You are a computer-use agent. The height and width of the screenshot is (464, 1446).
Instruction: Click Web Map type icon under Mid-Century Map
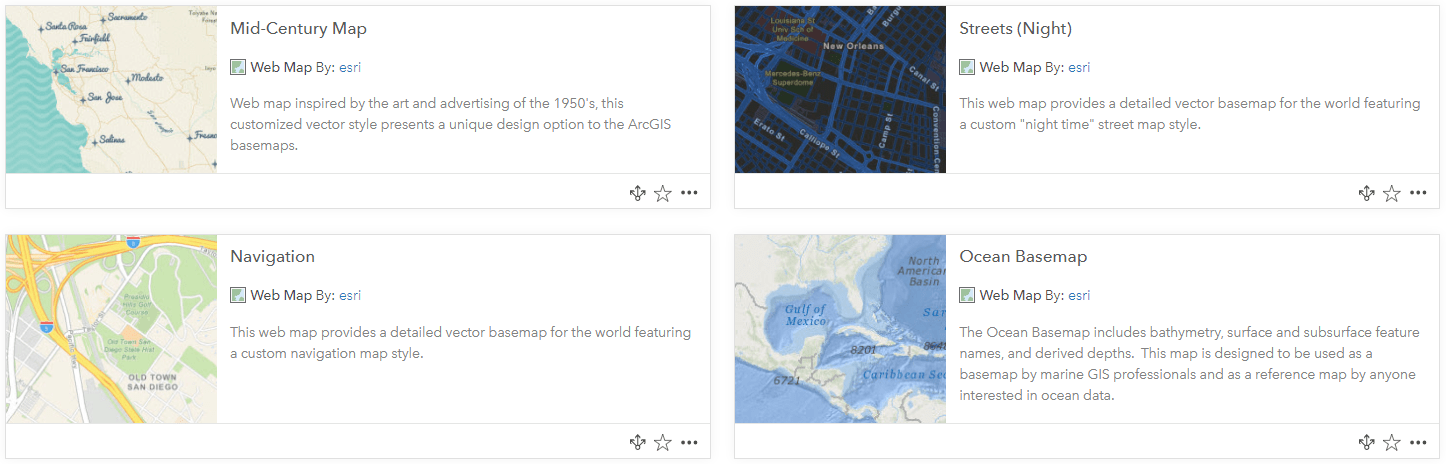238,67
